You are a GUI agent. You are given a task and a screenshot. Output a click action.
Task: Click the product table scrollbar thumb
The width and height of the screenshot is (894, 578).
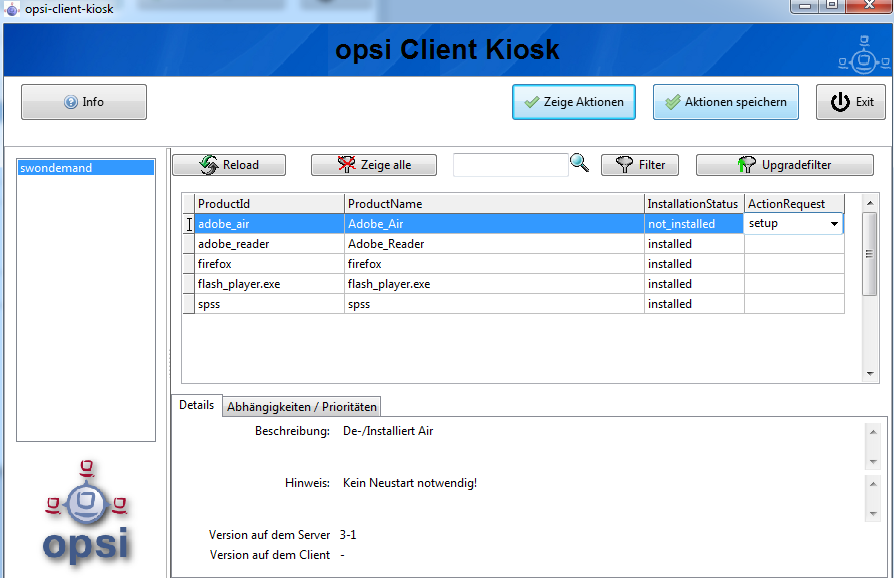[x=869, y=254]
